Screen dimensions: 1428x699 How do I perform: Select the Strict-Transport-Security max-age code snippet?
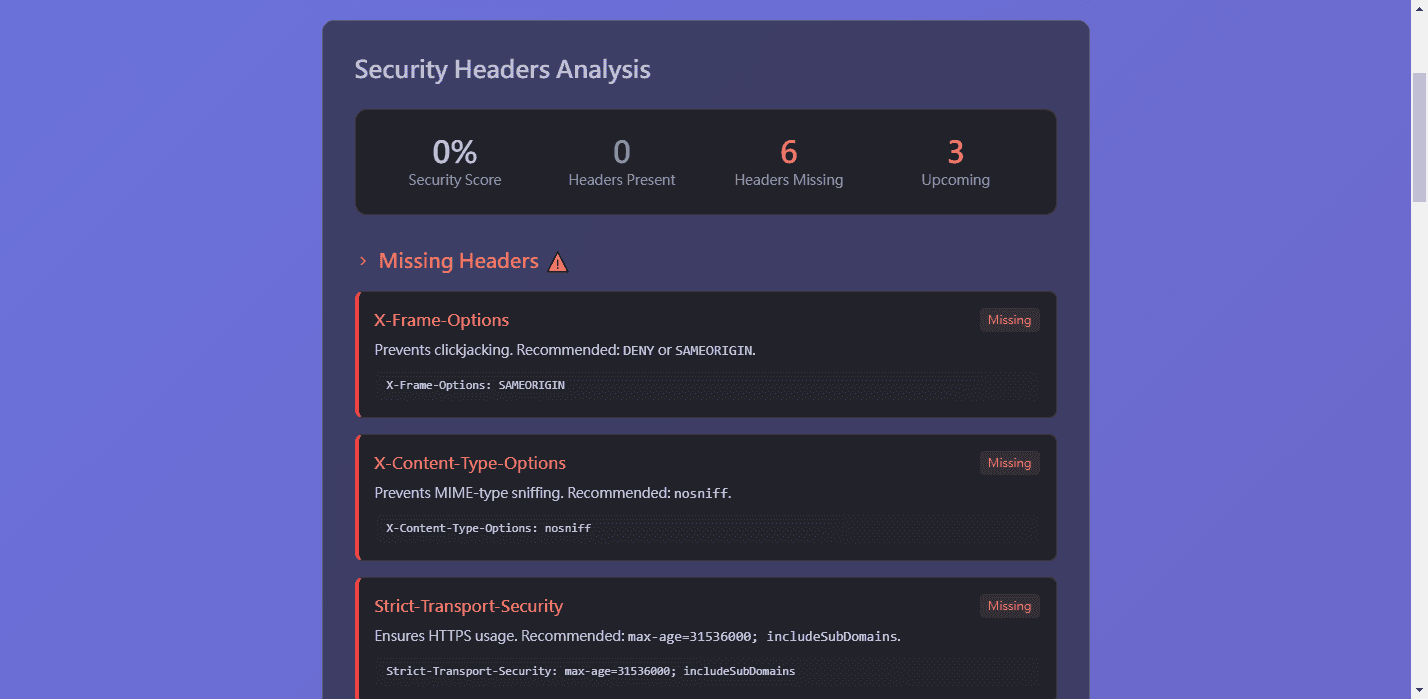590,671
